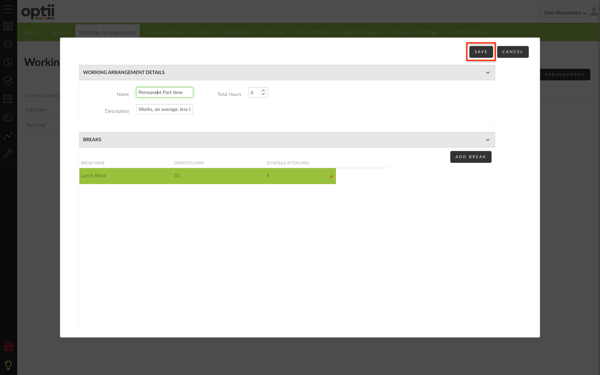Select the clock icon in sidebar
The image size is (600, 375).
click(x=8, y=62)
